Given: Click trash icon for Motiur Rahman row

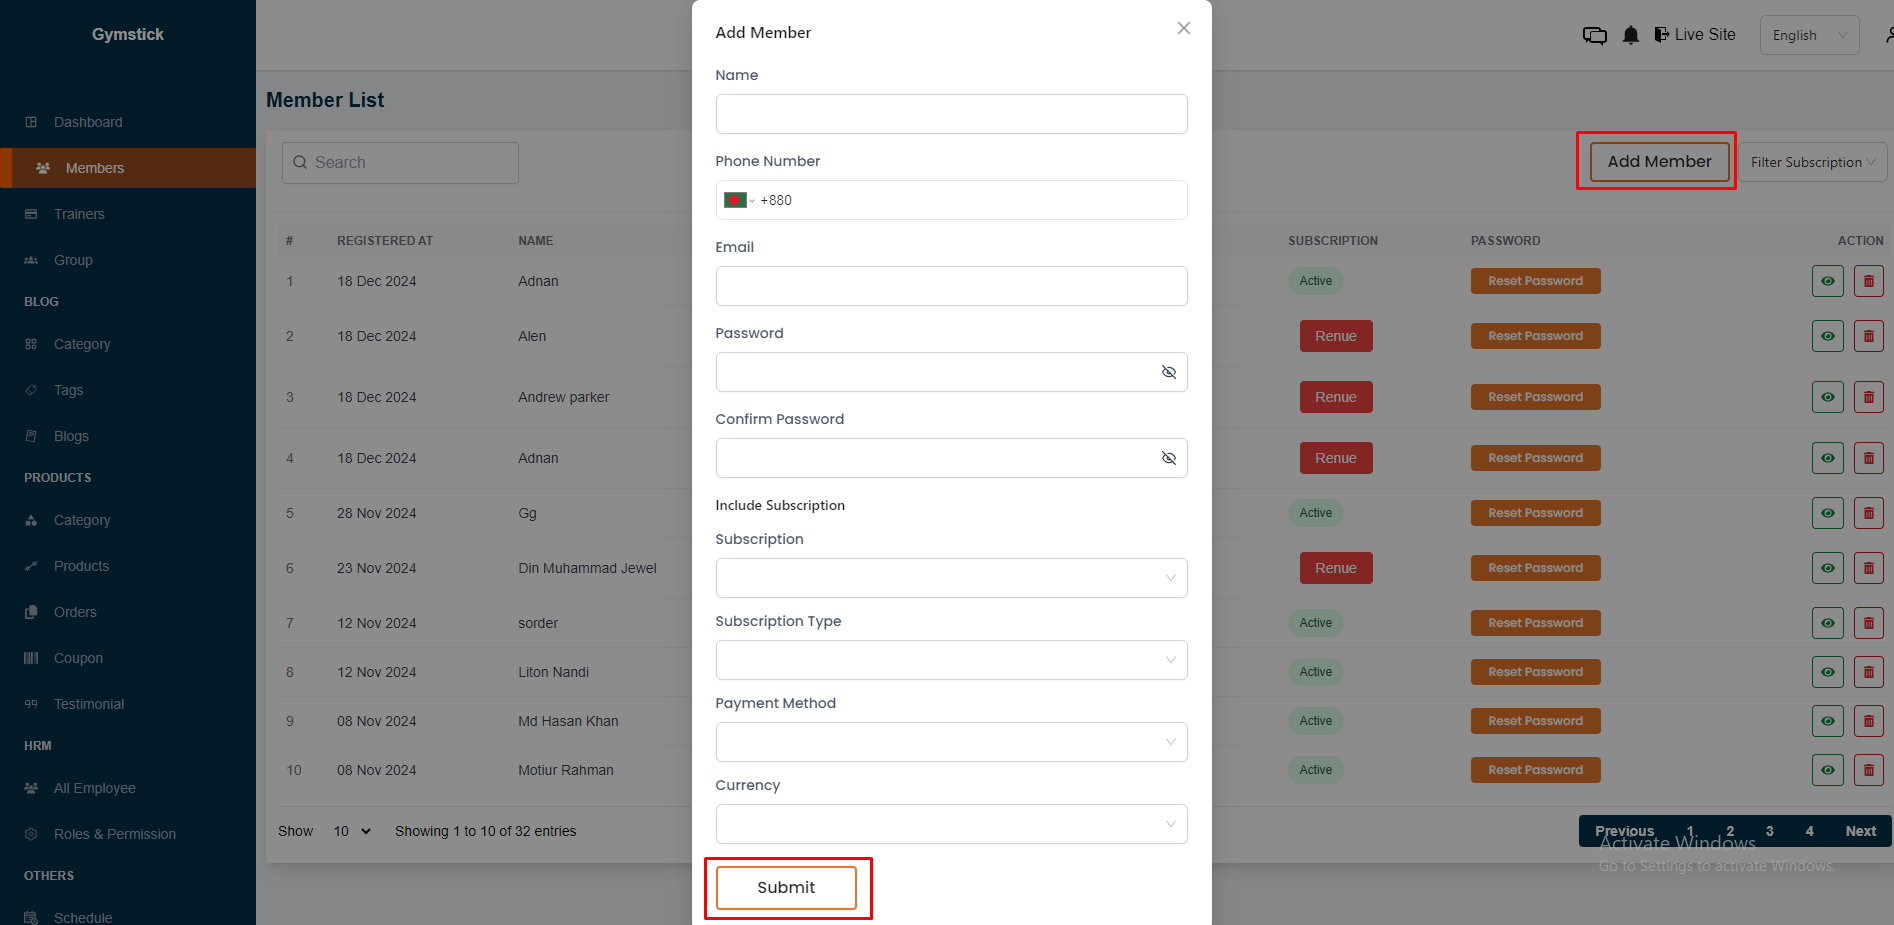Looking at the screenshot, I should click(1868, 770).
